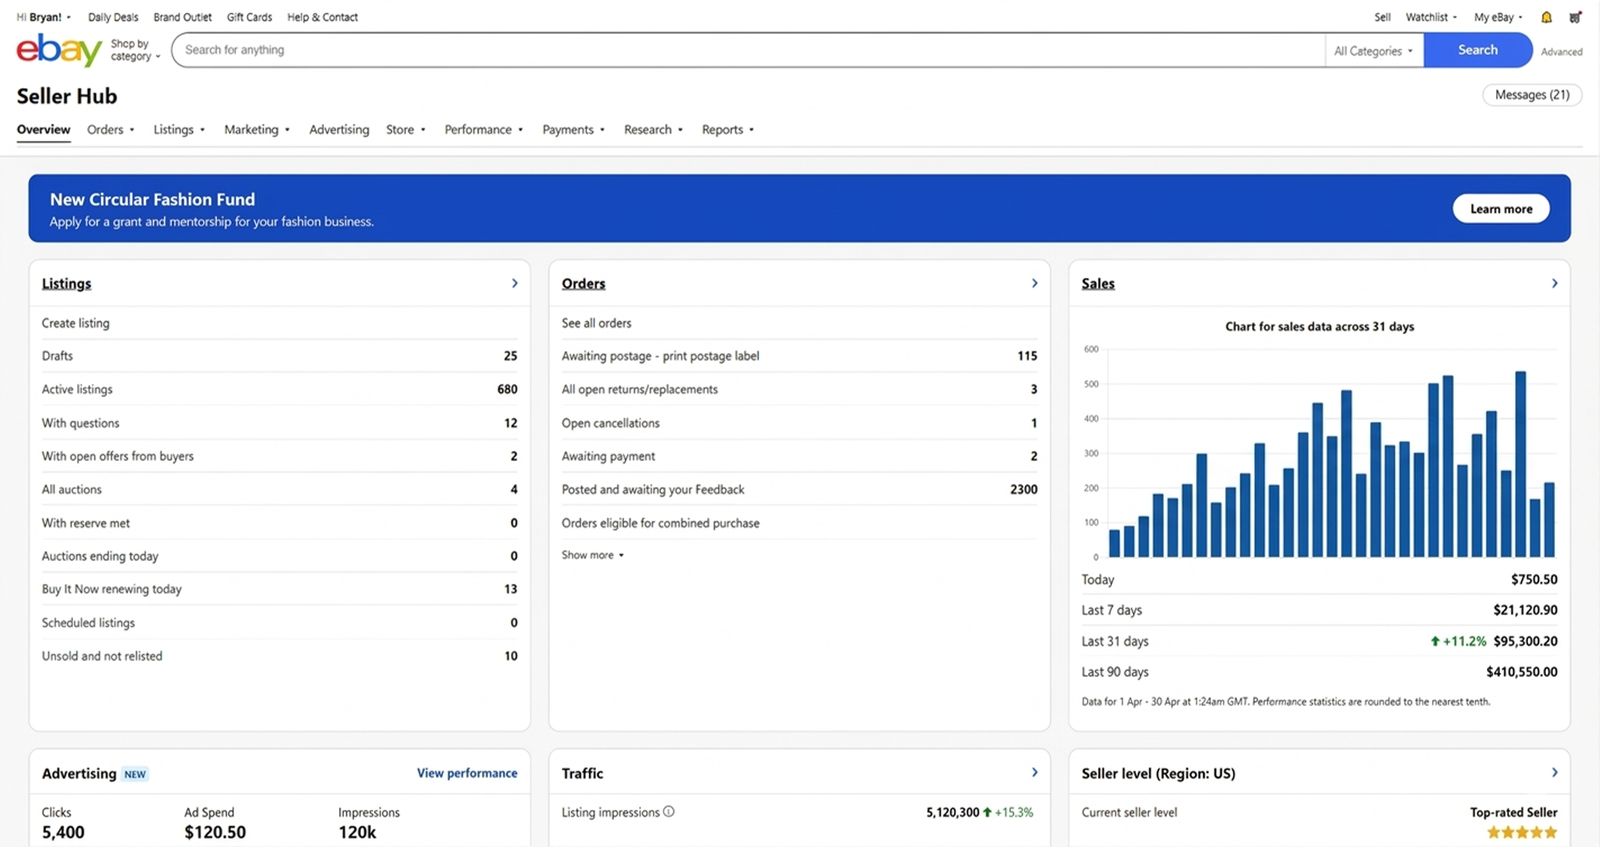Click the Traffic panel arrow icon

tap(1034, 773)
